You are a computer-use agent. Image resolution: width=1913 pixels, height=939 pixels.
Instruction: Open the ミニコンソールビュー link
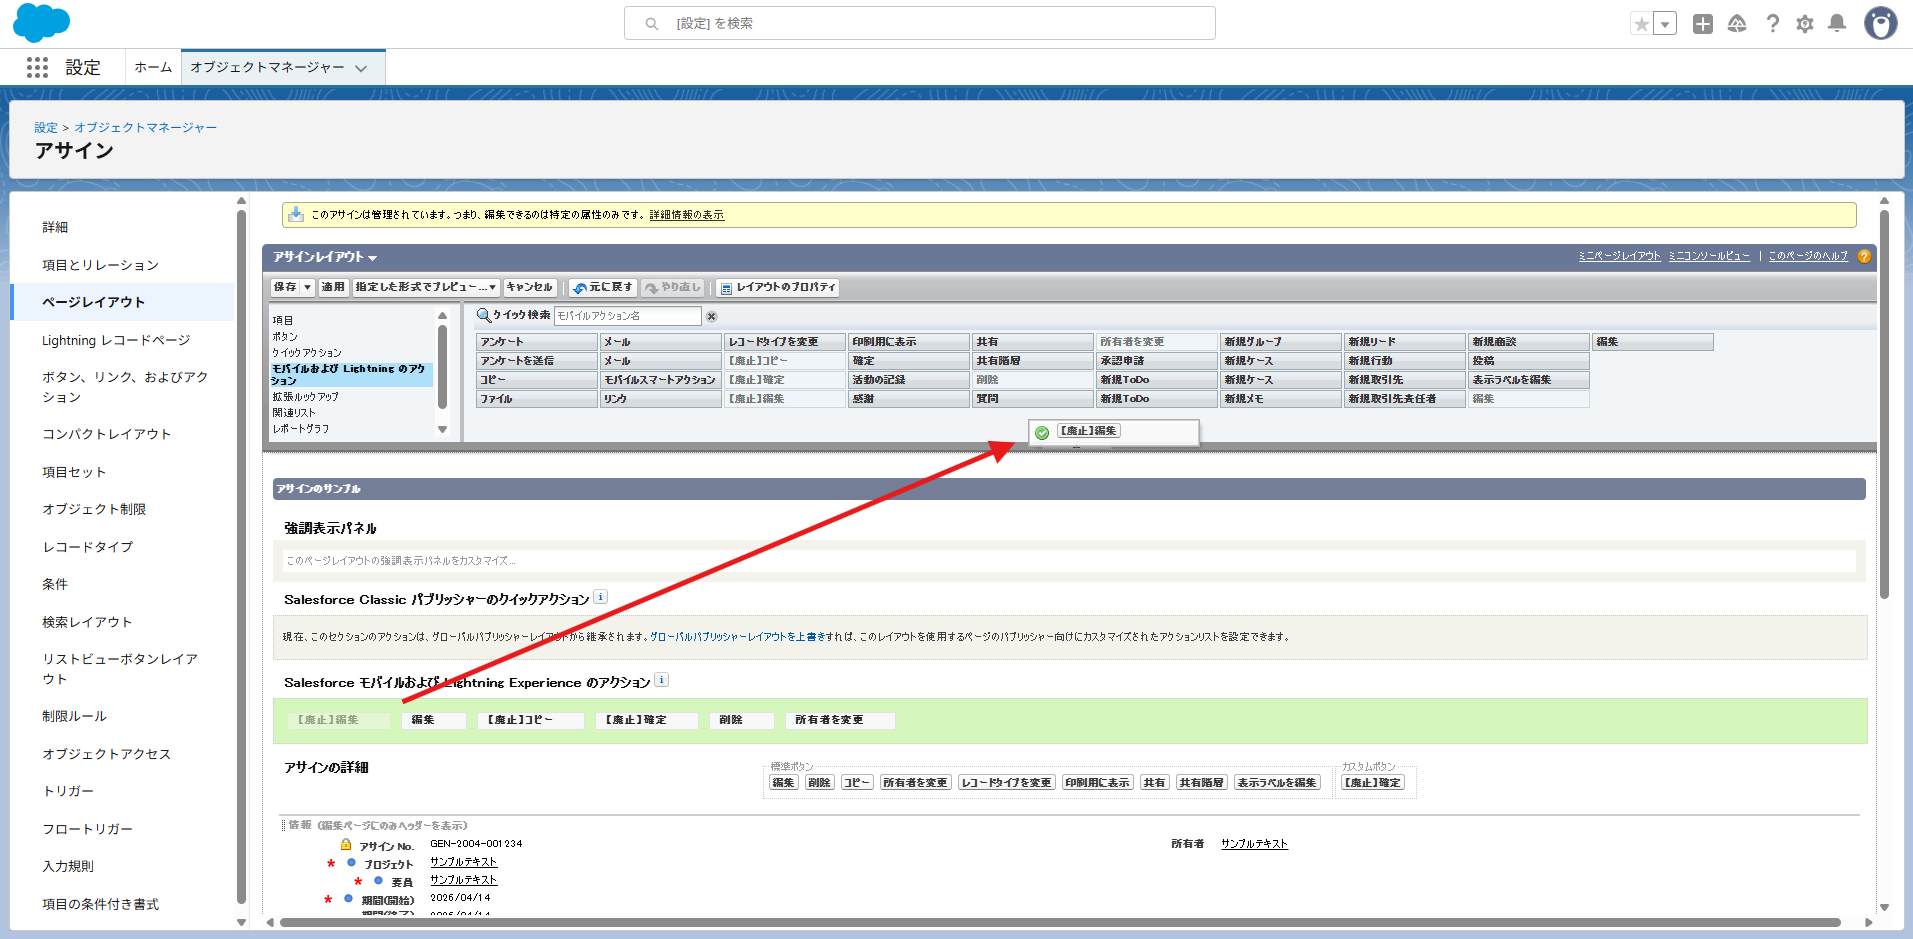[x=1709, y=256]
